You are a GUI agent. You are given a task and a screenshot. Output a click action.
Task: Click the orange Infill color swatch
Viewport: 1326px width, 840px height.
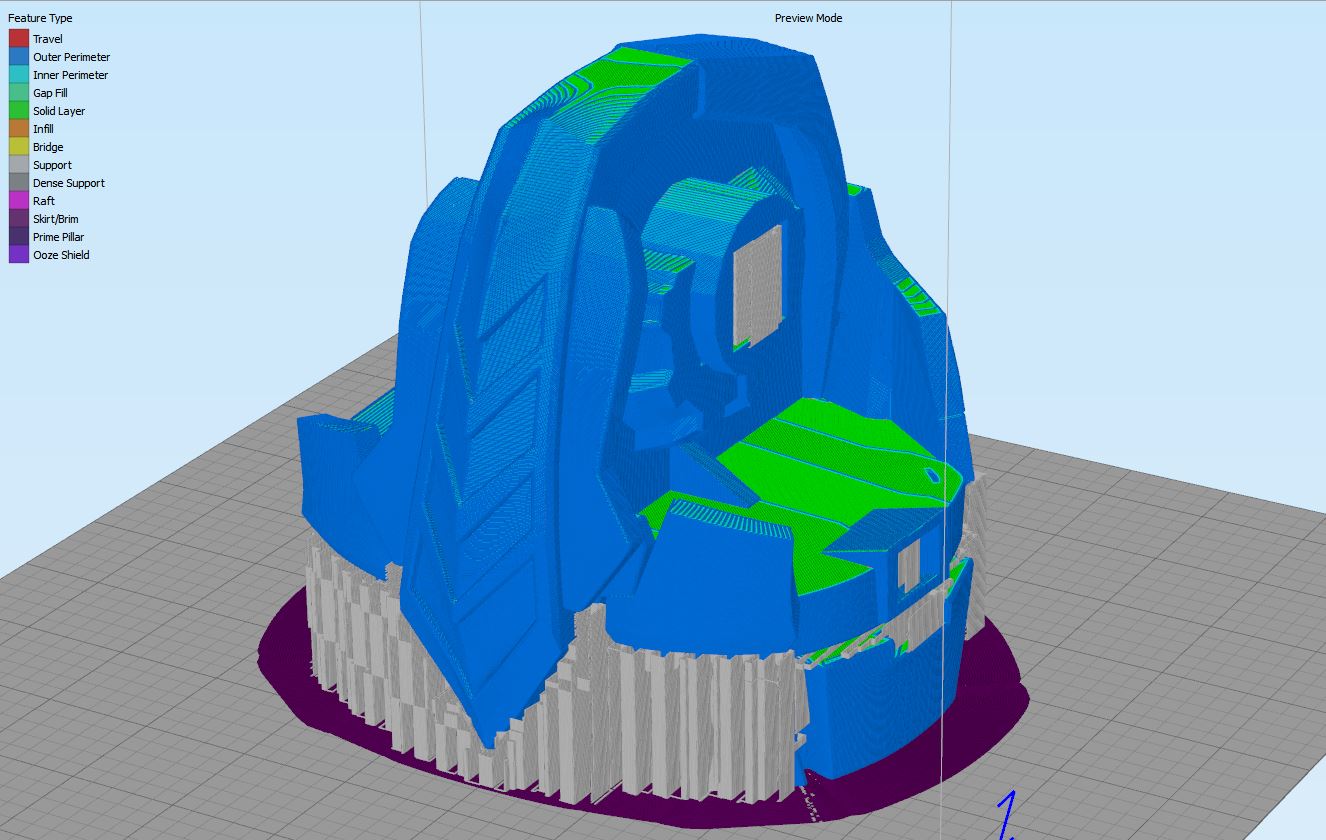click(18, 129)
